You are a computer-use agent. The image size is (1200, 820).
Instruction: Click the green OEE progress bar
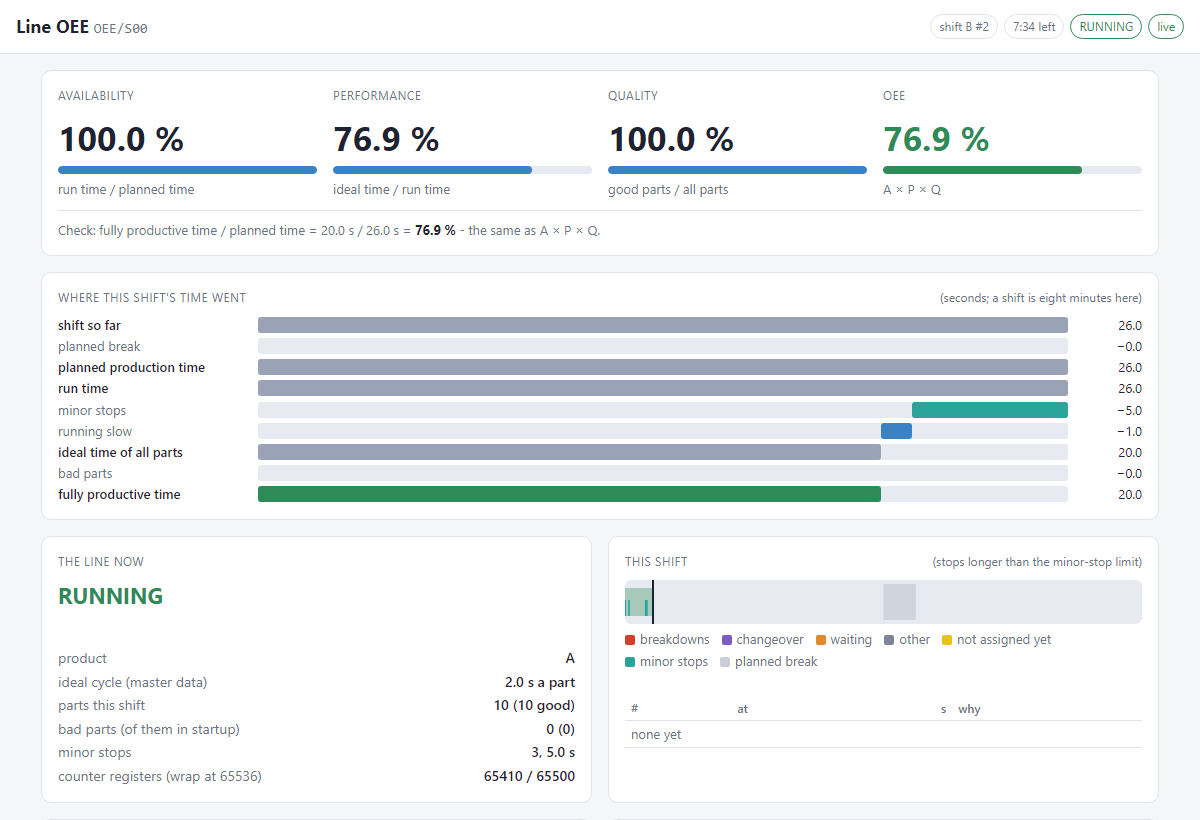coord(1012,170)
